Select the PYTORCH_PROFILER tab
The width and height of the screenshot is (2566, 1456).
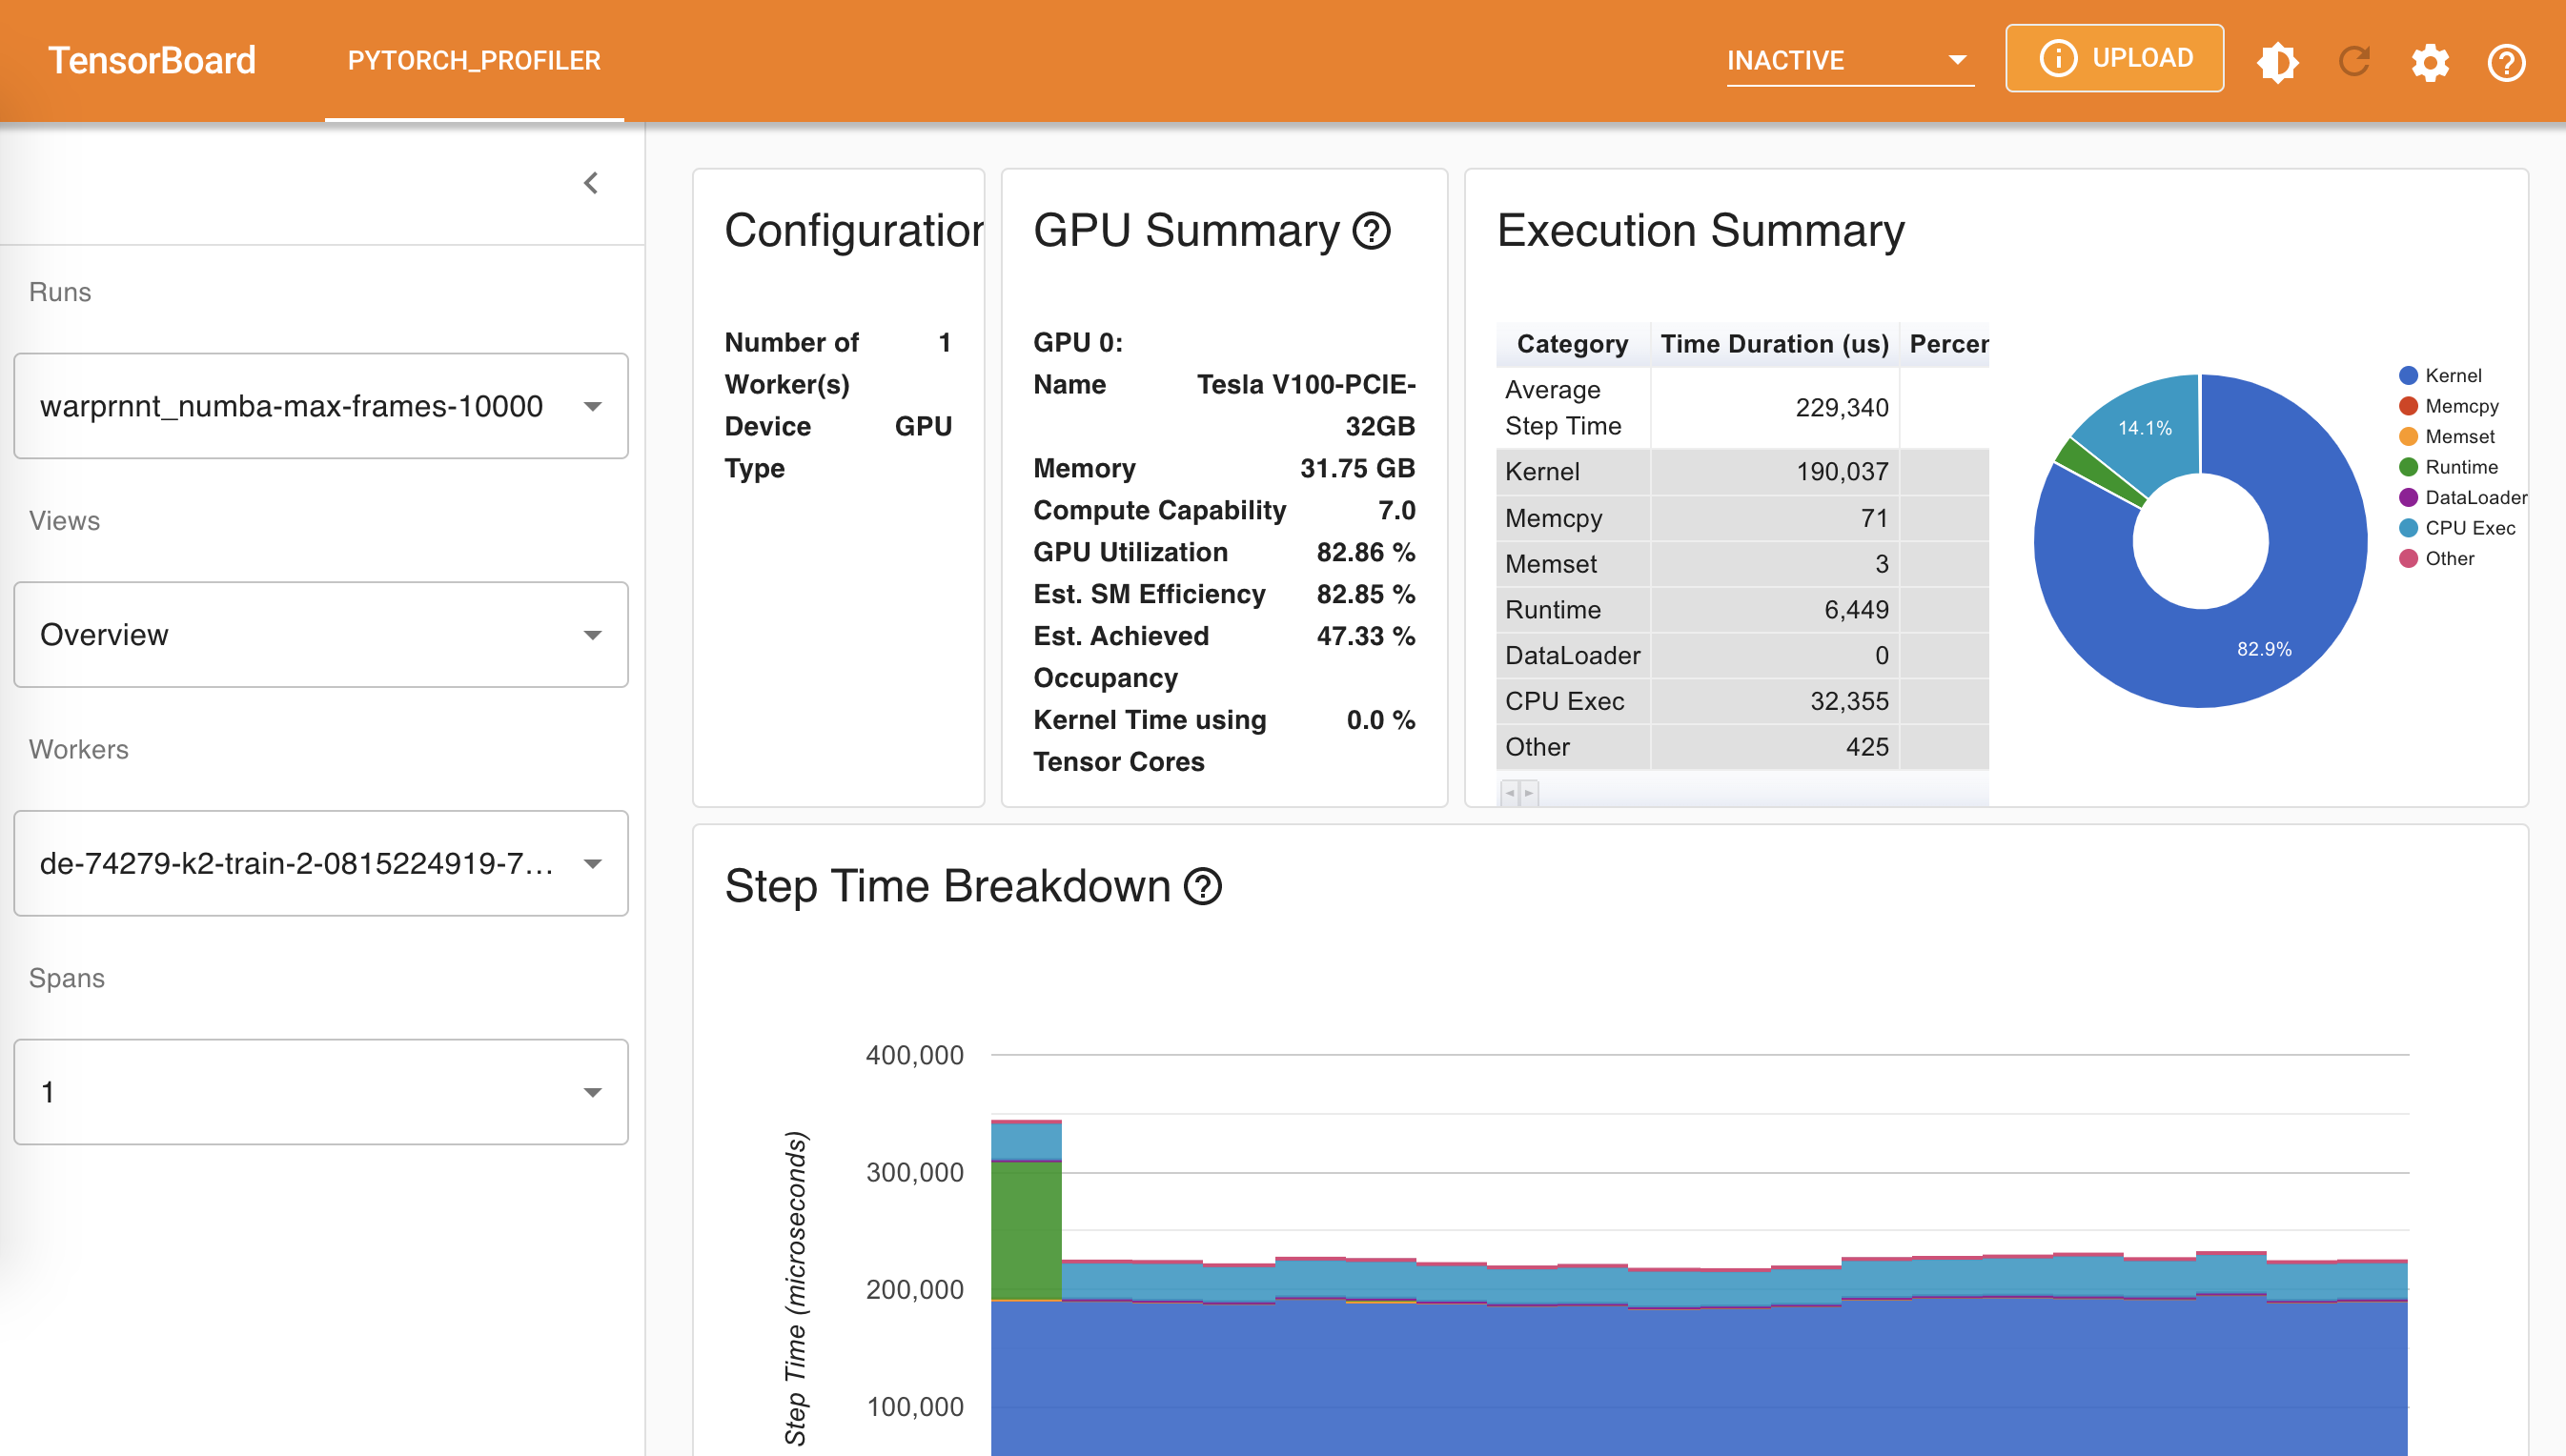pos(474,61)
